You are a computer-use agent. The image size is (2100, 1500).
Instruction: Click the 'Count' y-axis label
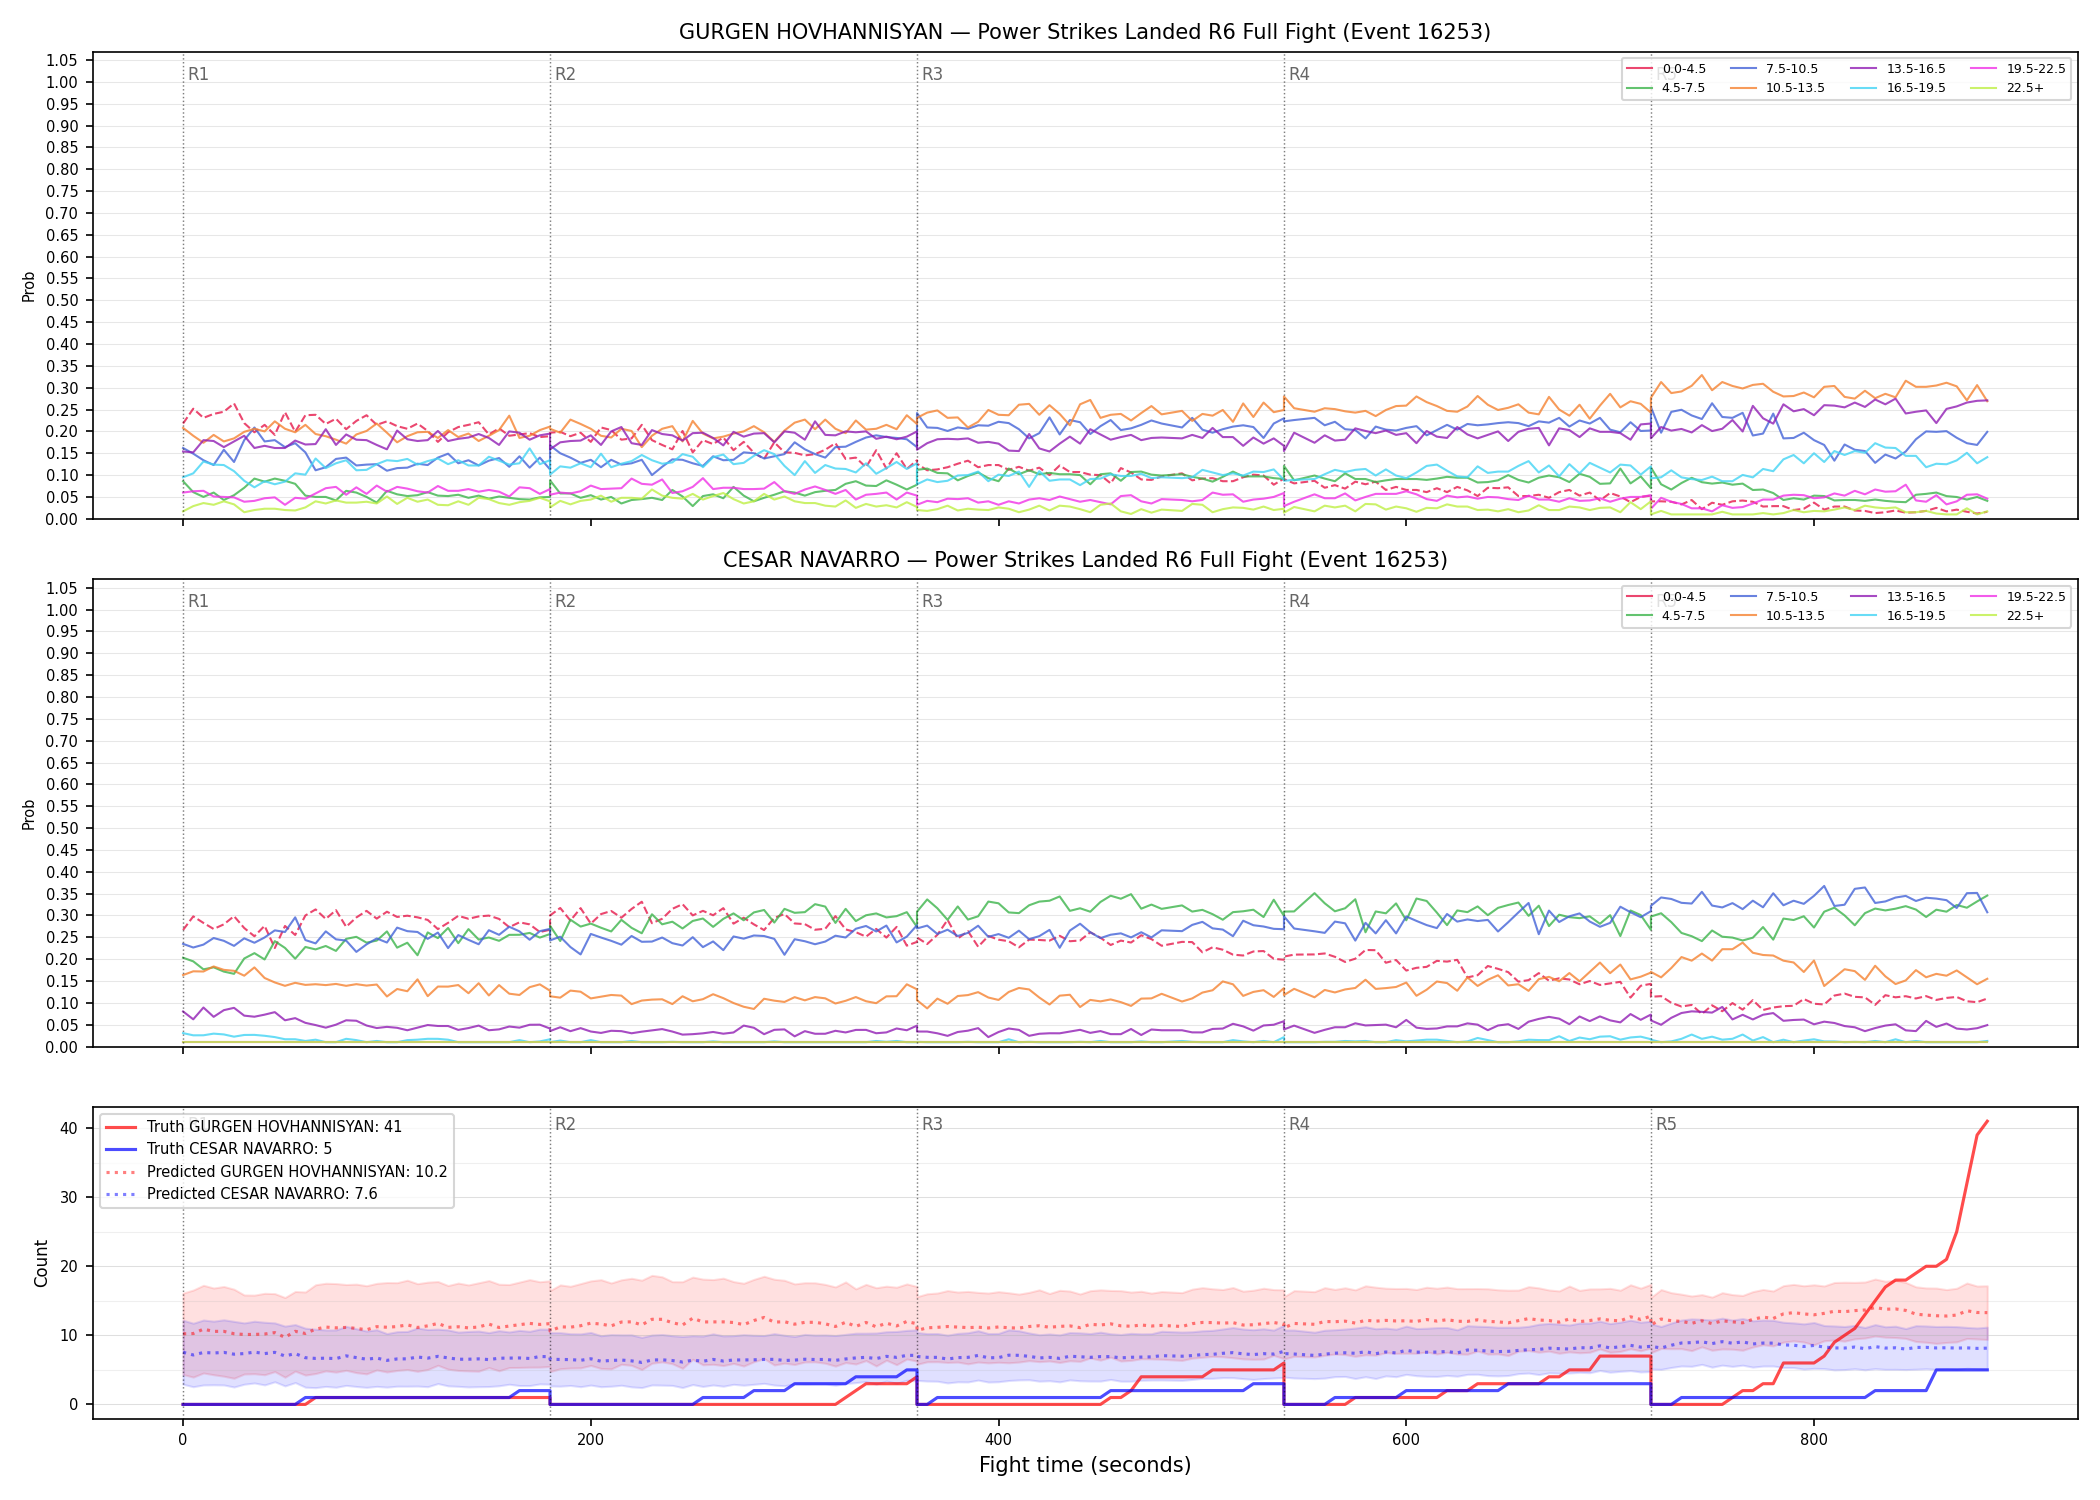pyautogui.click(x=41, y=1263)
